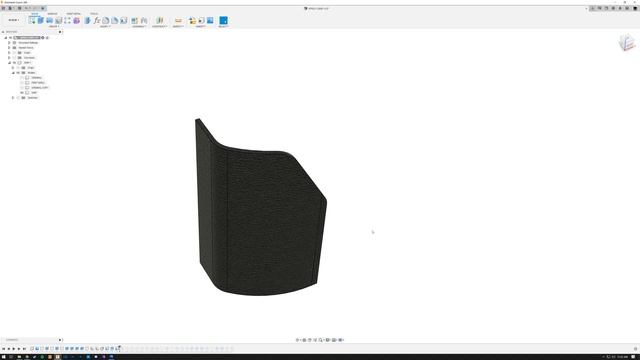Click the Offset Plane icon in Construct
The width and height of the screenshot is (640, 360).
click(160, 20)
